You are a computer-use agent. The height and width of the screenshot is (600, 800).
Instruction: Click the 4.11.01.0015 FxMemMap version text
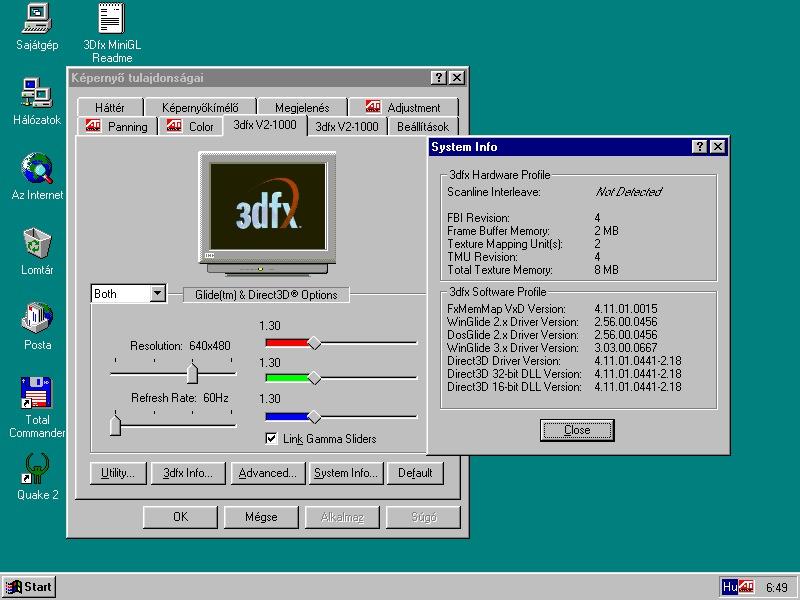(626, 309)
